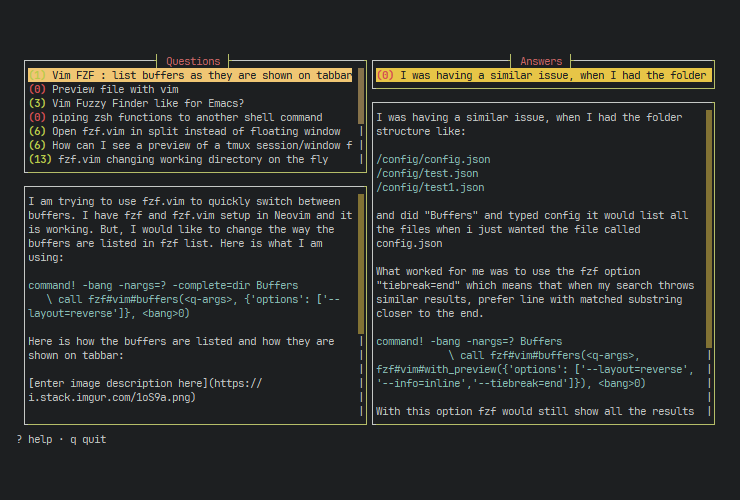740x500 pixels.
Task: Click the line 'With this option fzf would still show all the results'
Action: (535, 412)
